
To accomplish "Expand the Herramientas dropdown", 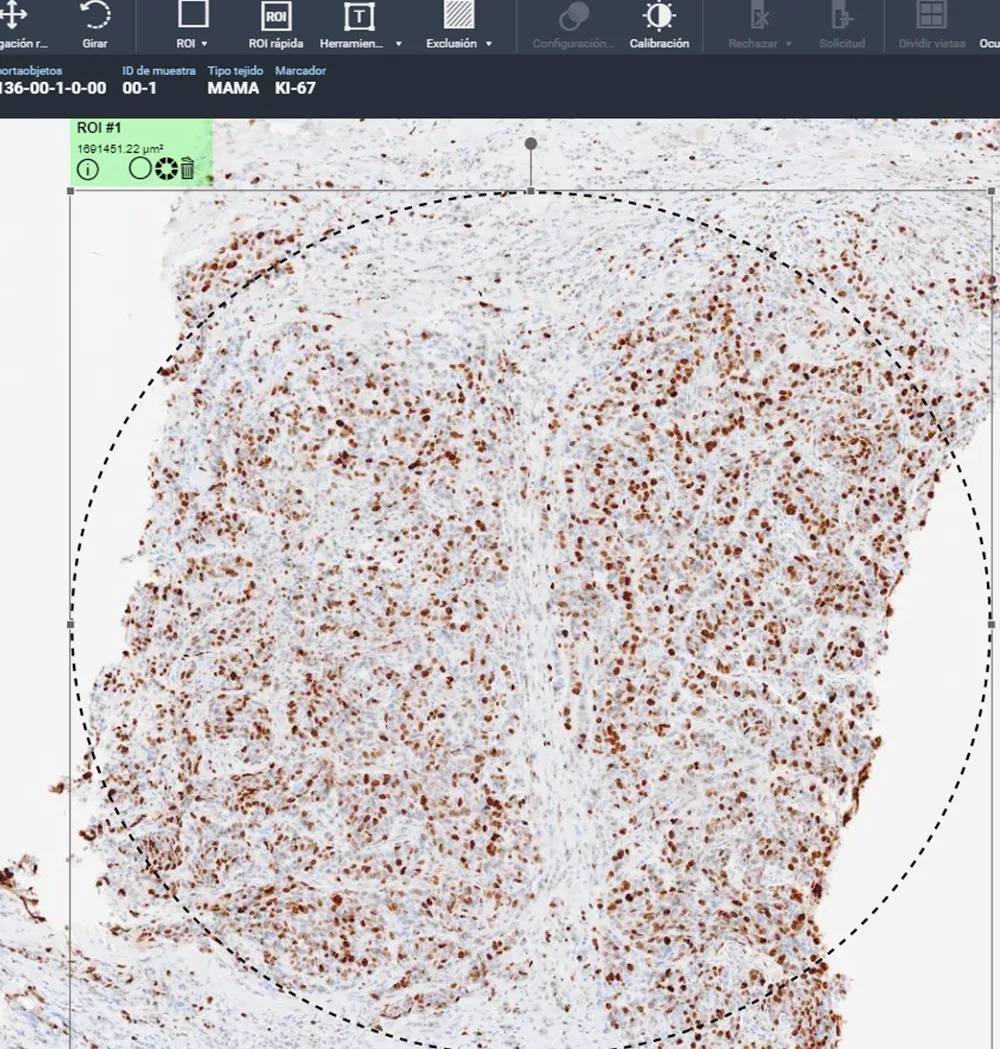I will 398,44.
